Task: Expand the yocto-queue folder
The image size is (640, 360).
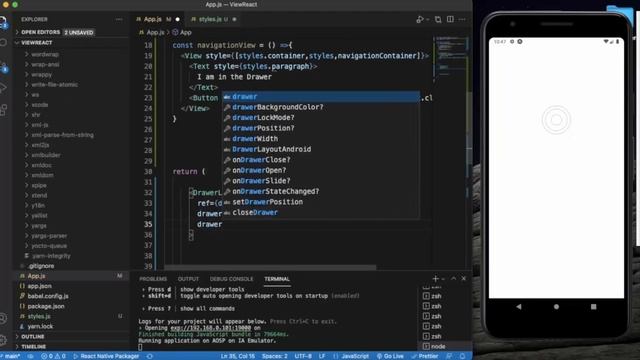Action: pos(49,246)
